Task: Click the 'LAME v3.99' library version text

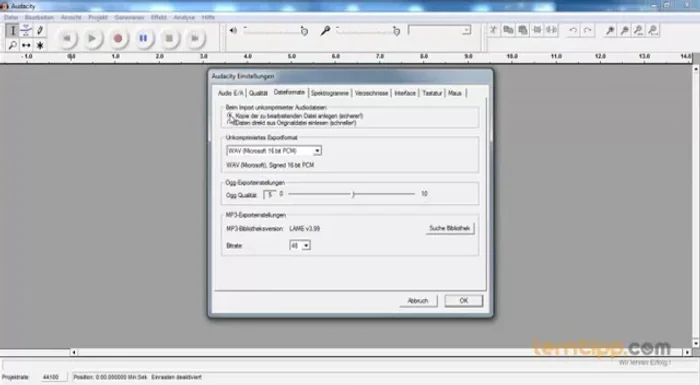Action: [x=304, y=229]
